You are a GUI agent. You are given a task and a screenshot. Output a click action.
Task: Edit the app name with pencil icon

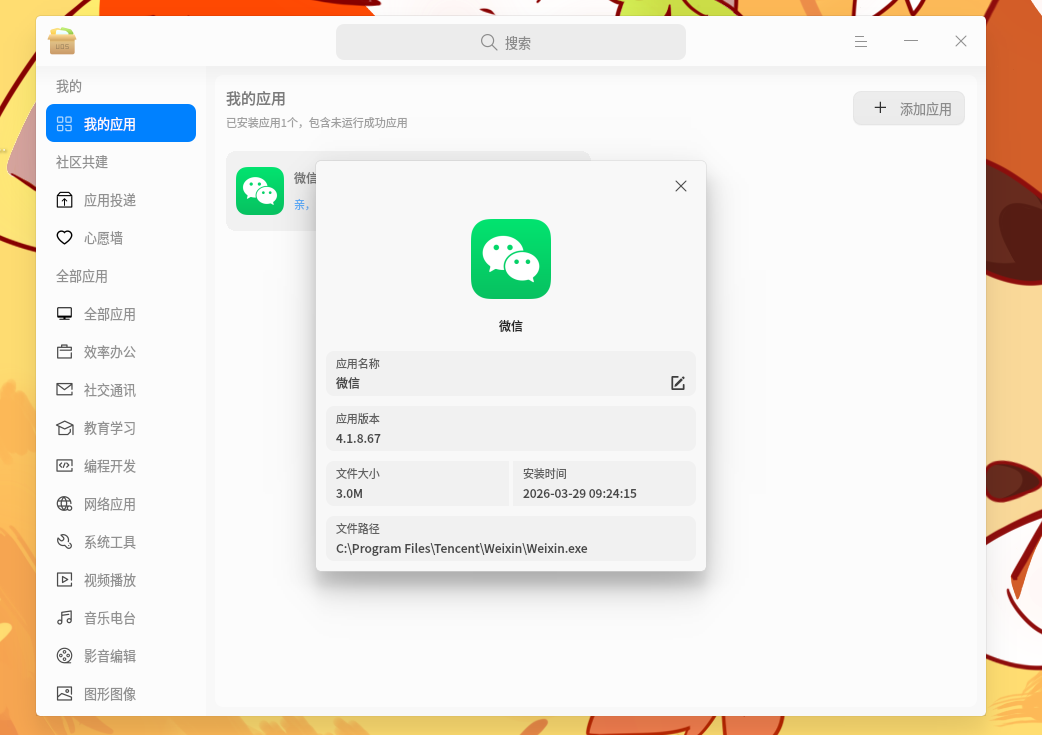click(x=678, y=383)
